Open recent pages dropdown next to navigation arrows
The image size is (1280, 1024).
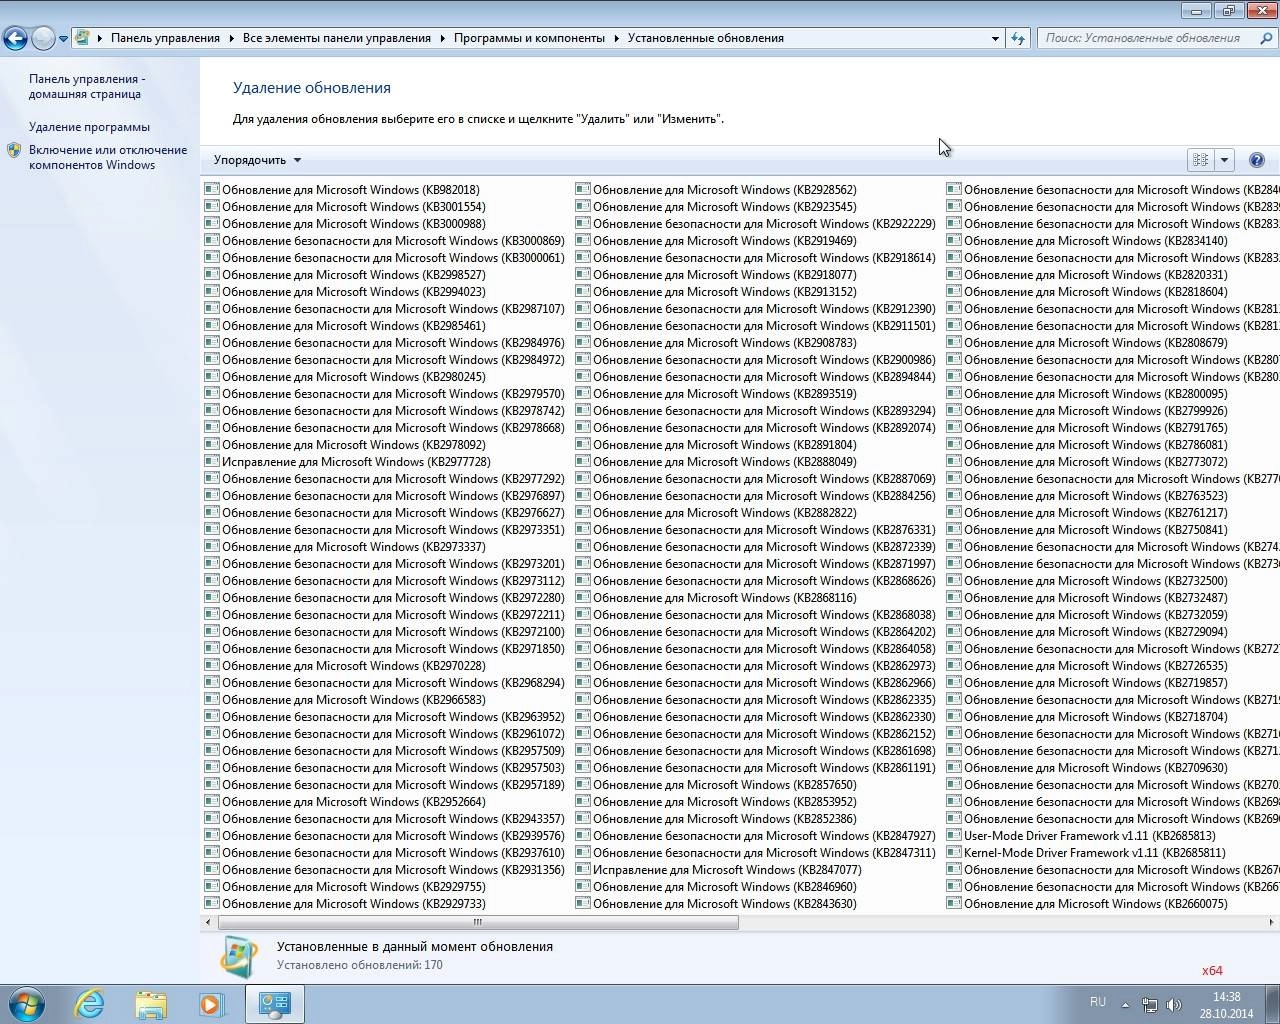point(63,39)
